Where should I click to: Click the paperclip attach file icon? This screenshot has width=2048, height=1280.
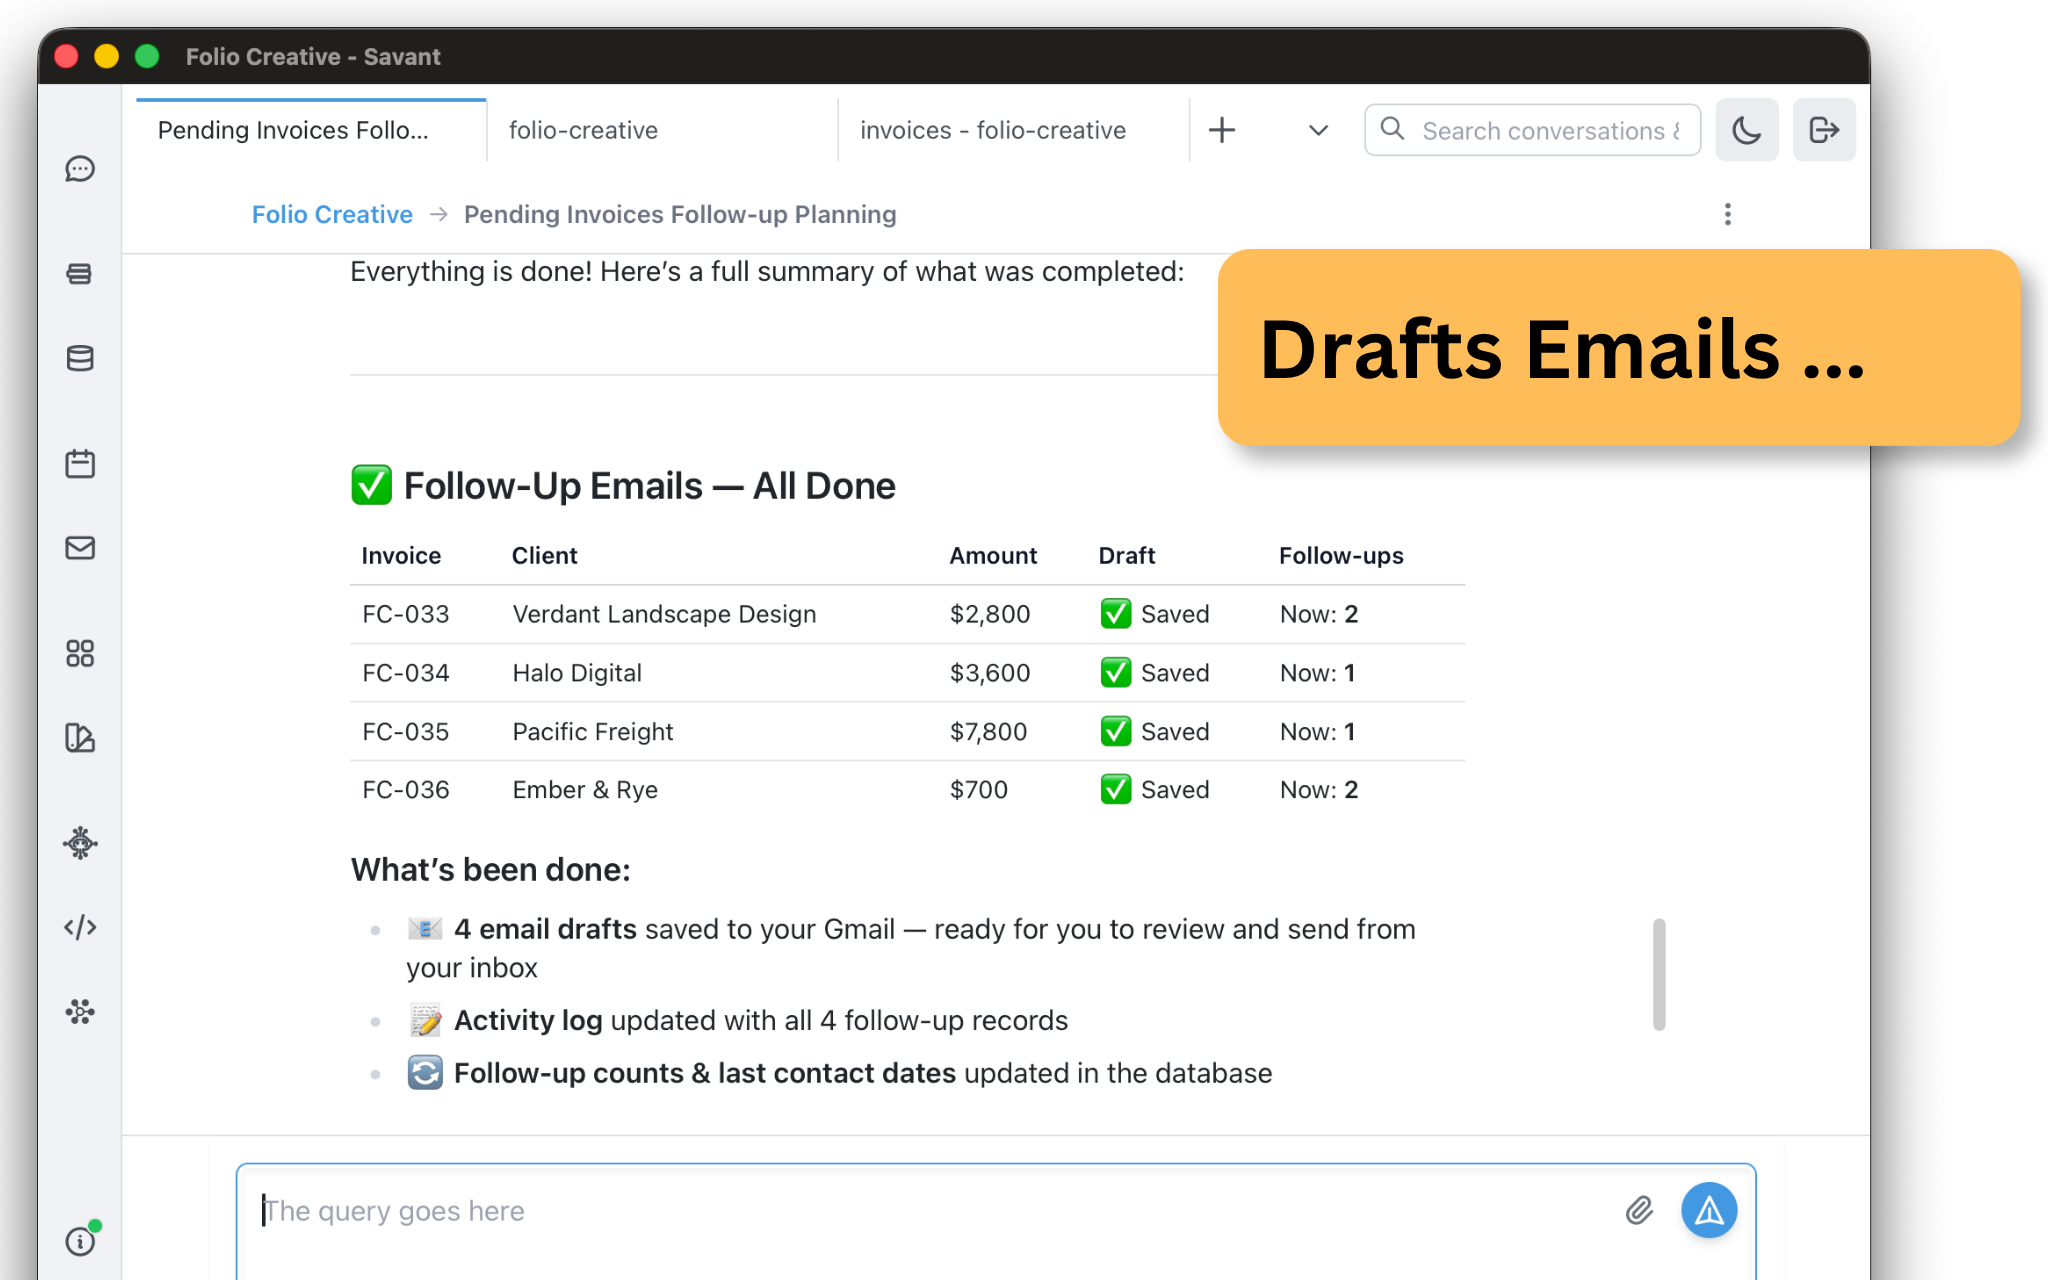1639,1211
